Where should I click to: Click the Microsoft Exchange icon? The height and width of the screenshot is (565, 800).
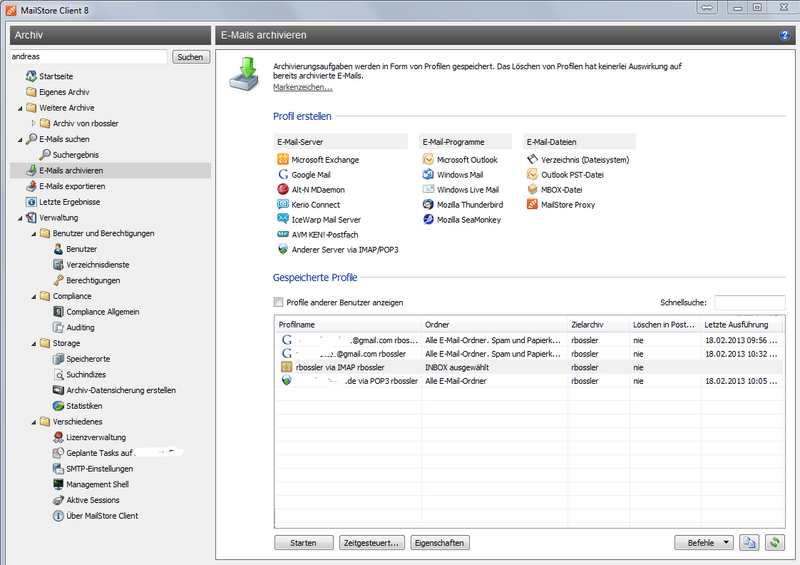point(283,159)
